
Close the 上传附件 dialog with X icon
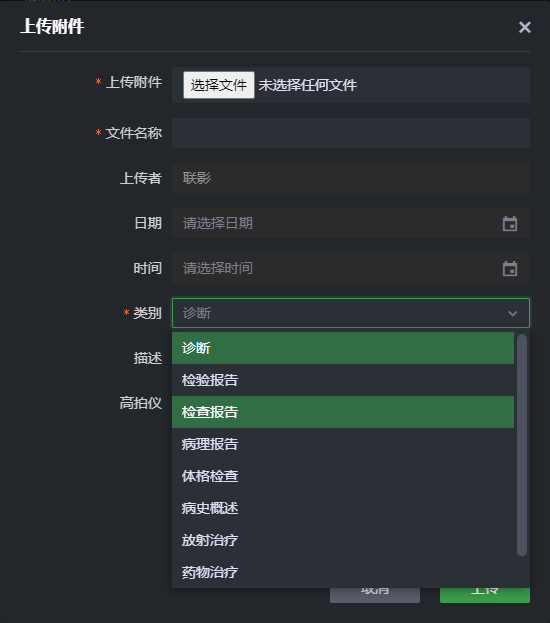point(525,27)
